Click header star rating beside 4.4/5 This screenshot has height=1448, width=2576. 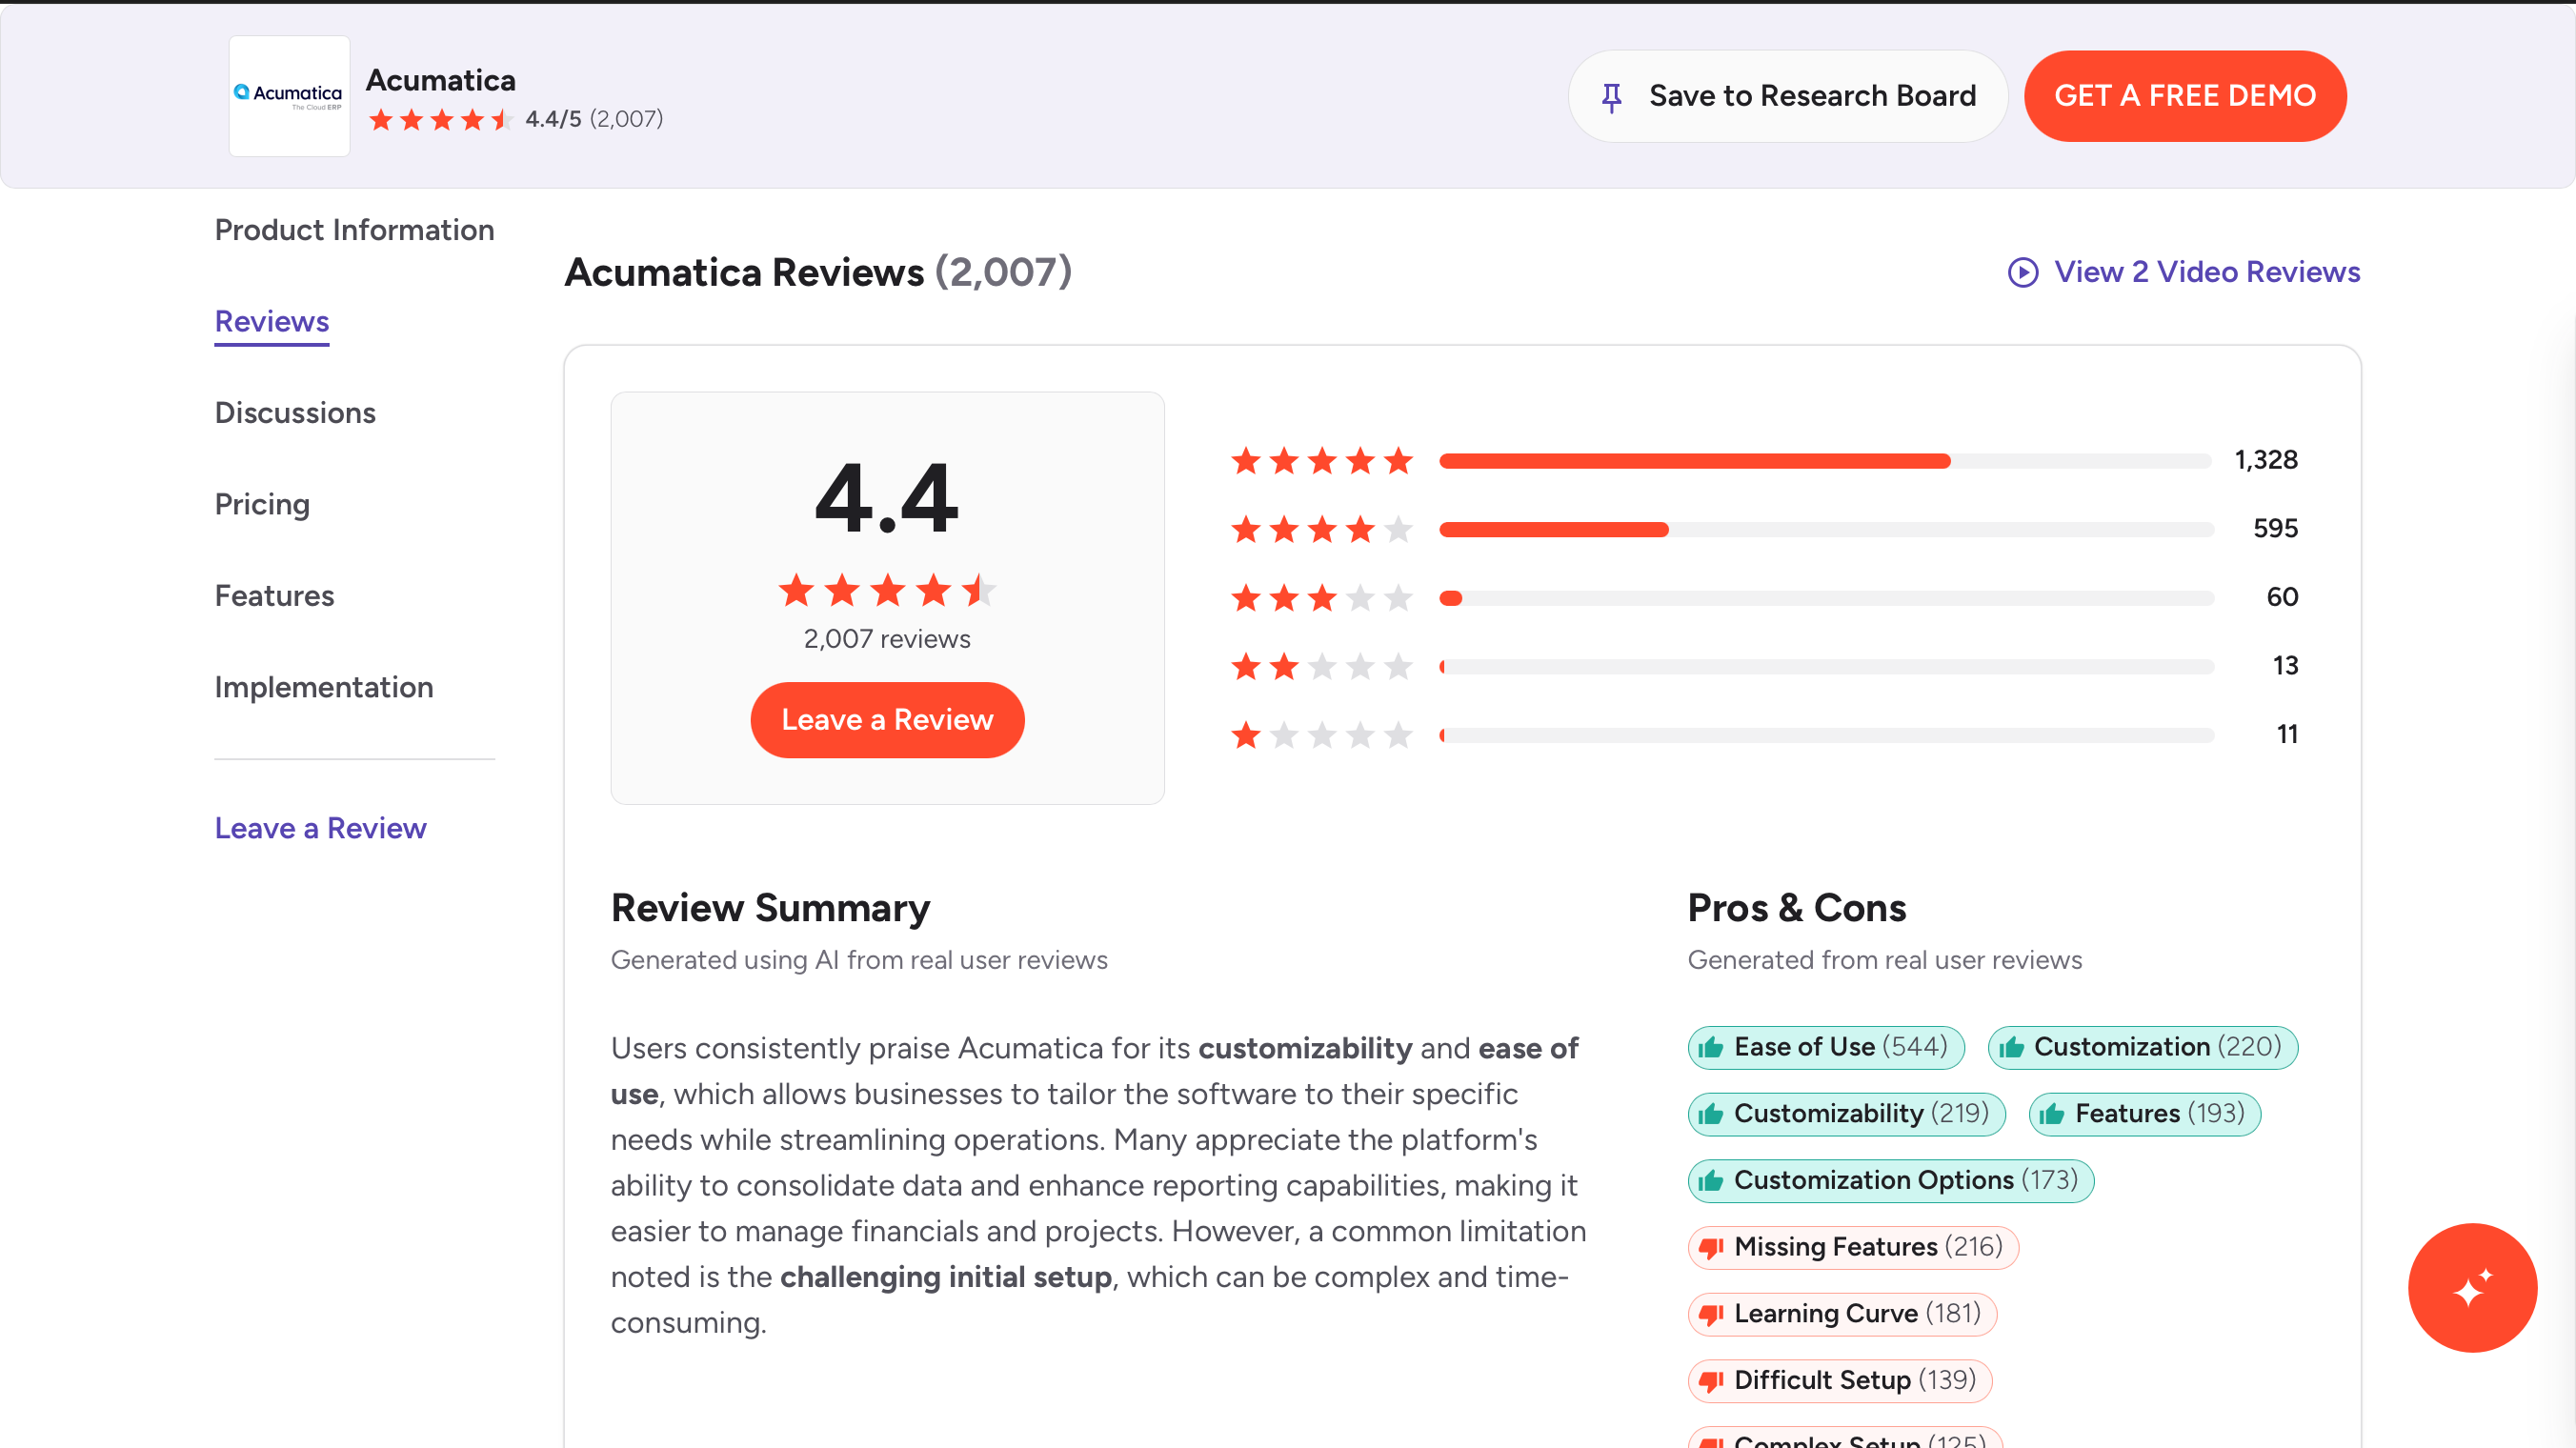pos(440,120)
